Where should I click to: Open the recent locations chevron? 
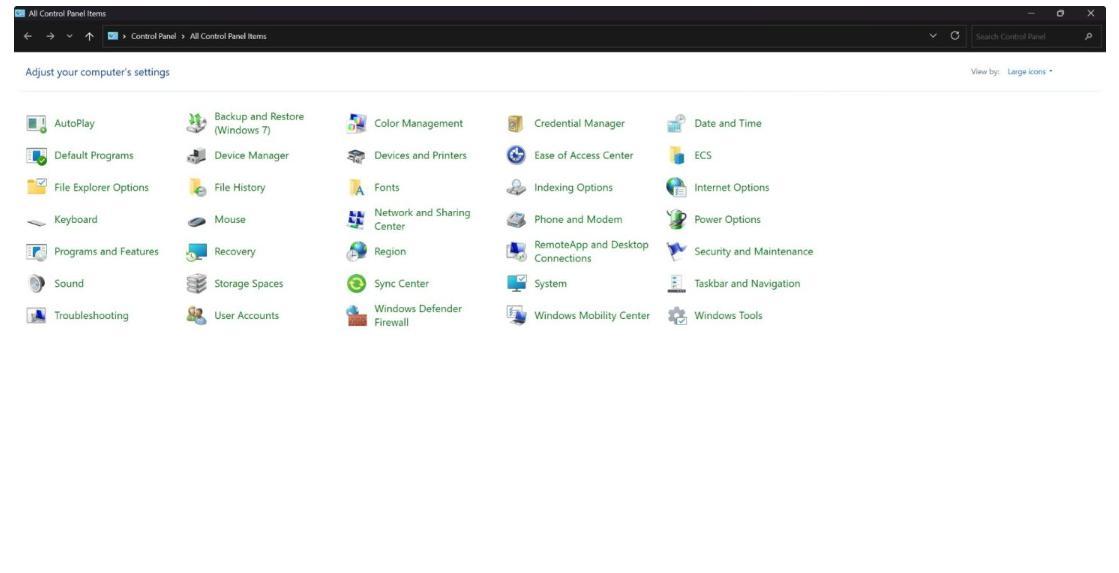pyautogui.click(x=69, y=36)
